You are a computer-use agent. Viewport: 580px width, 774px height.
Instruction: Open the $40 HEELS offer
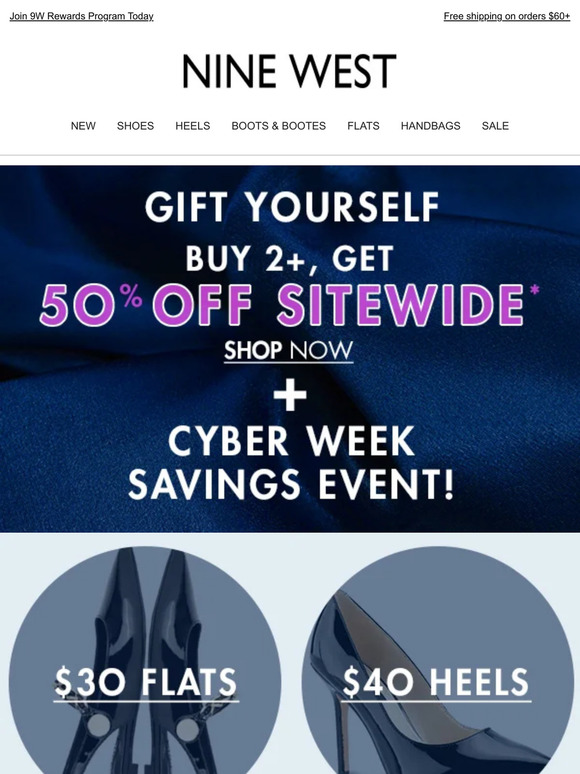point(436,683)
